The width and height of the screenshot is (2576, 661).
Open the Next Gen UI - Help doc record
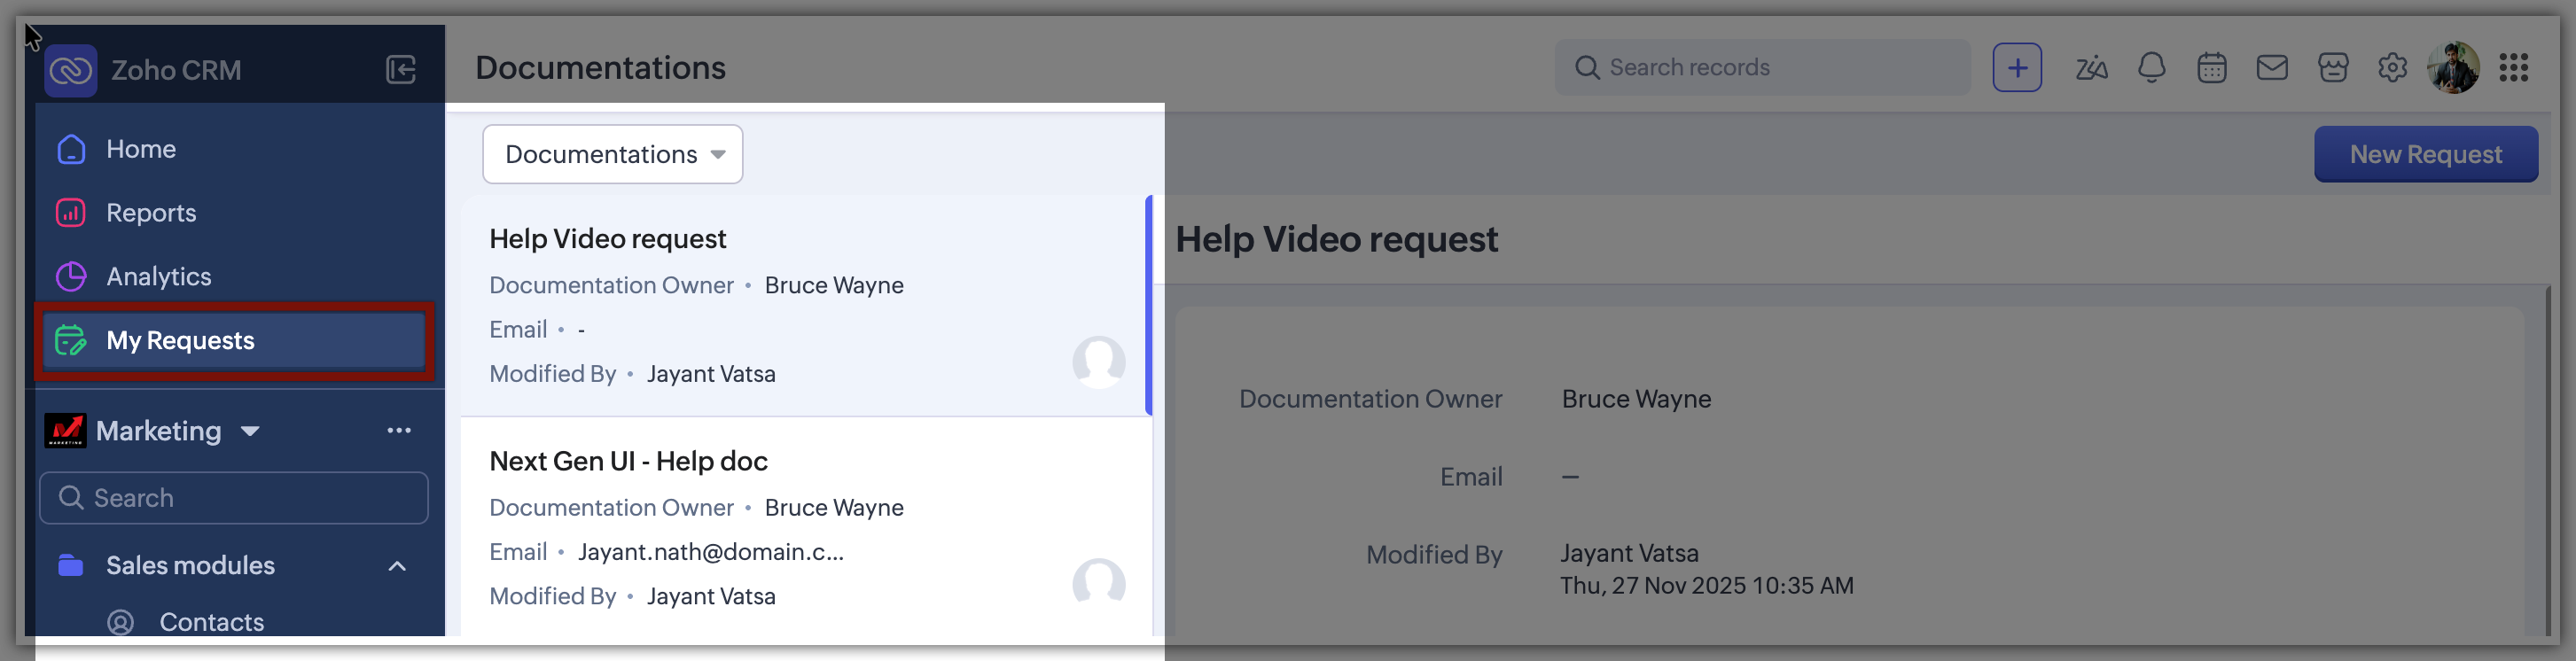(628, 461)
